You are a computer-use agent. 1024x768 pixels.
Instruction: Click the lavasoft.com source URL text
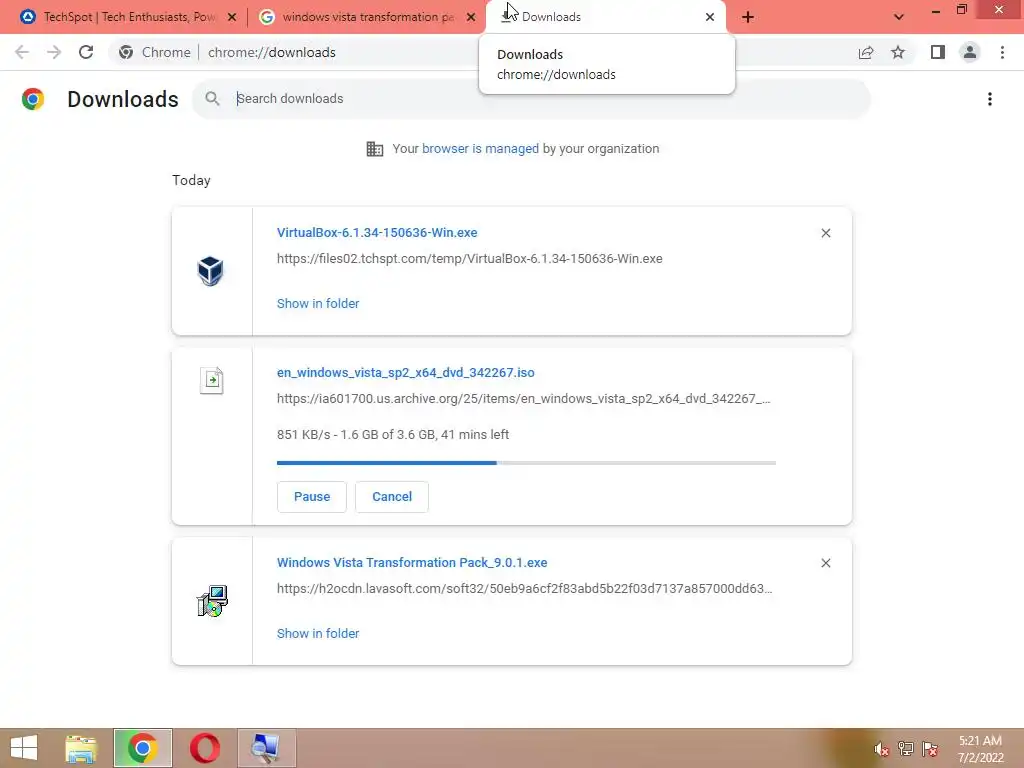(x=524, y=589)
